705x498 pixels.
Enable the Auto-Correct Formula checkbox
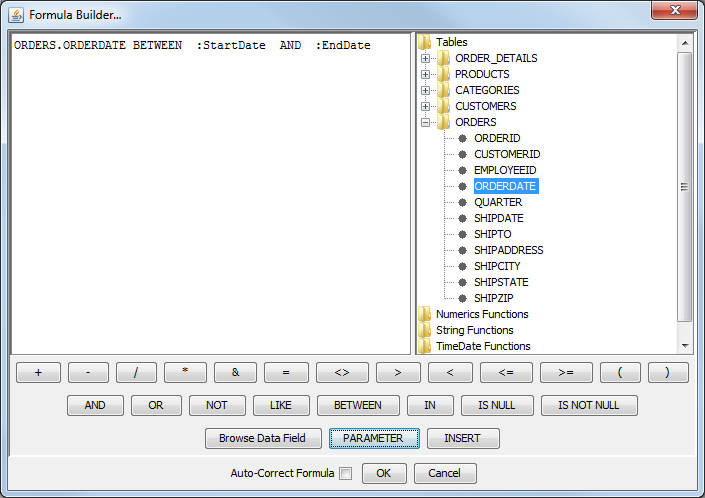[x=345, y=474]
